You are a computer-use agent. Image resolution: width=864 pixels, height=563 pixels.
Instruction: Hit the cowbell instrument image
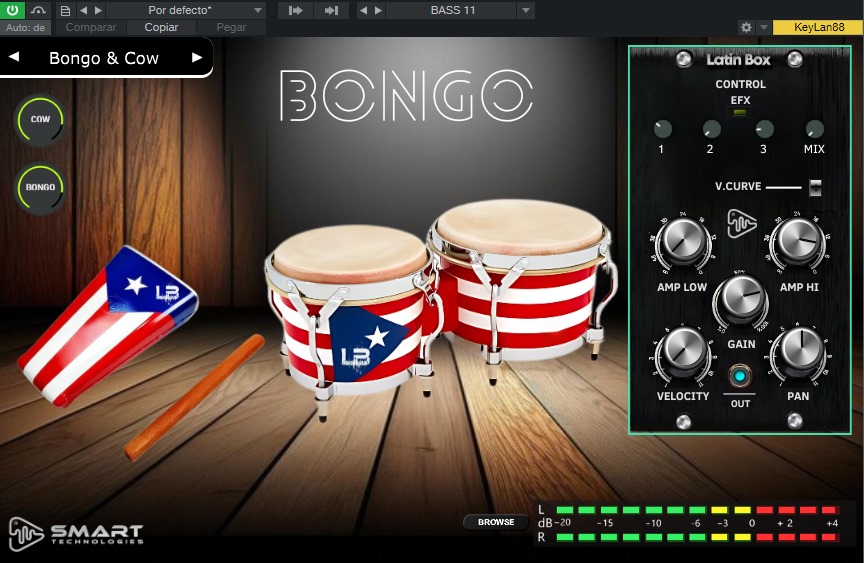pos(107,325)
